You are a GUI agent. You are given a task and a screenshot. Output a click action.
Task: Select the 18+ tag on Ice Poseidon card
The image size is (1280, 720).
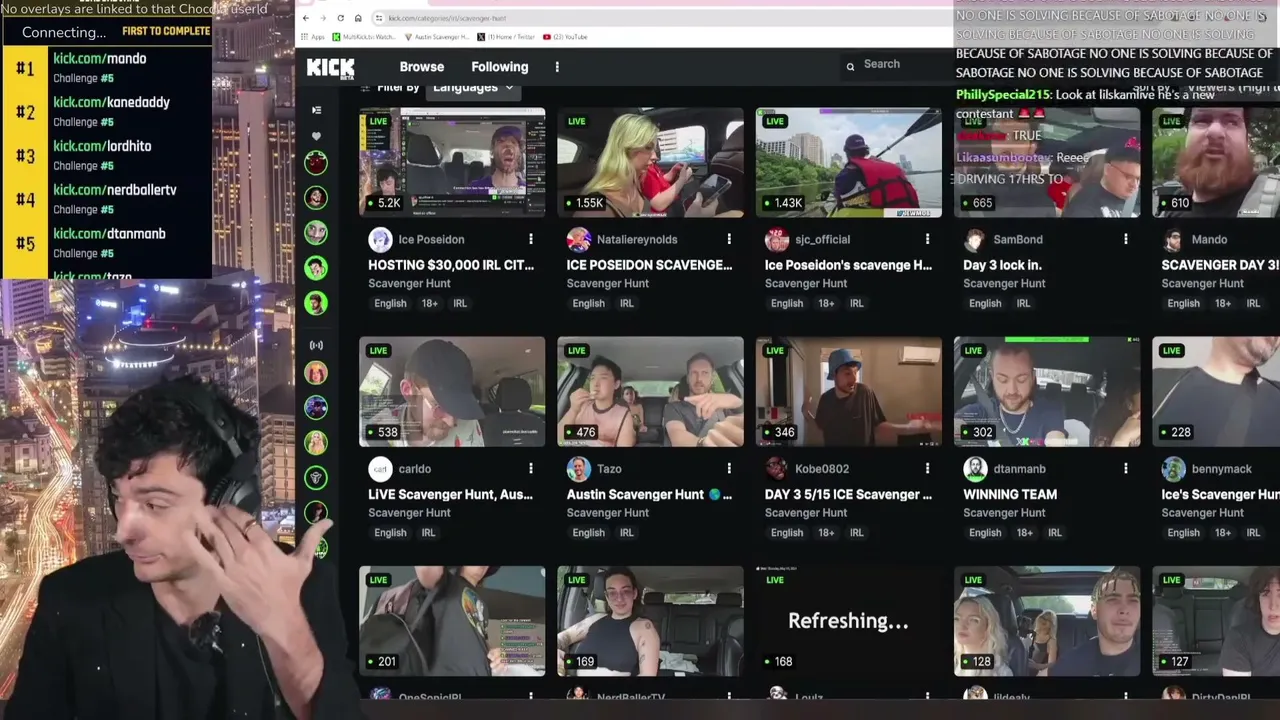tap(429, 303)
